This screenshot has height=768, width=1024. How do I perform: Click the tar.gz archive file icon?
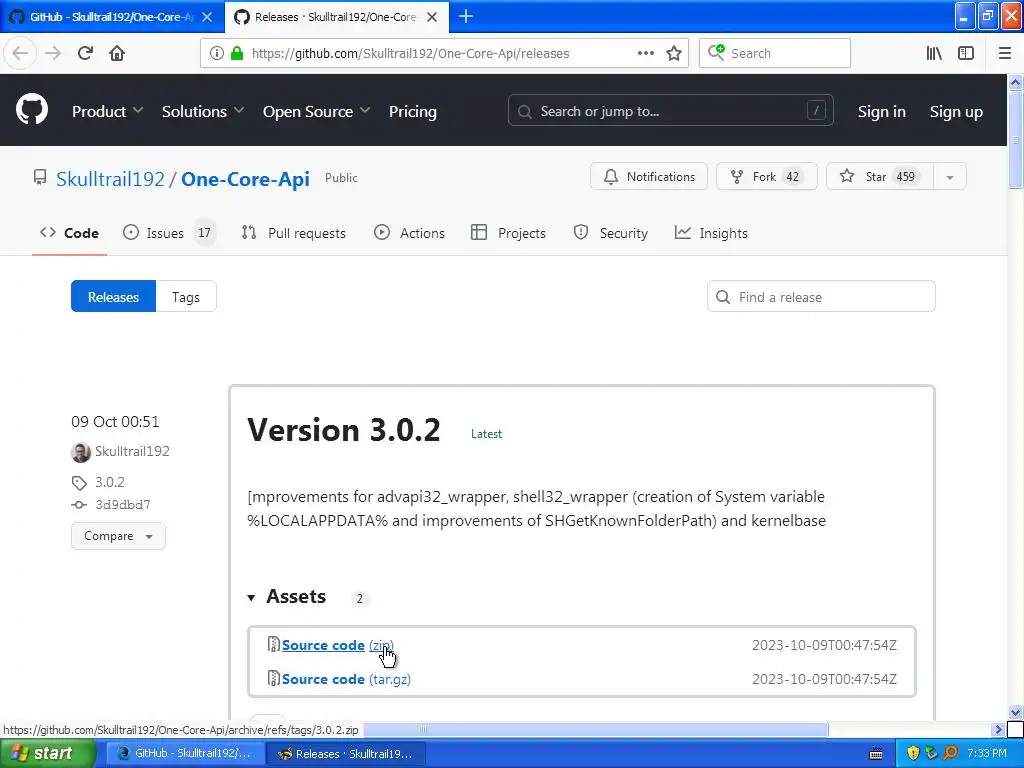(274, 679)
